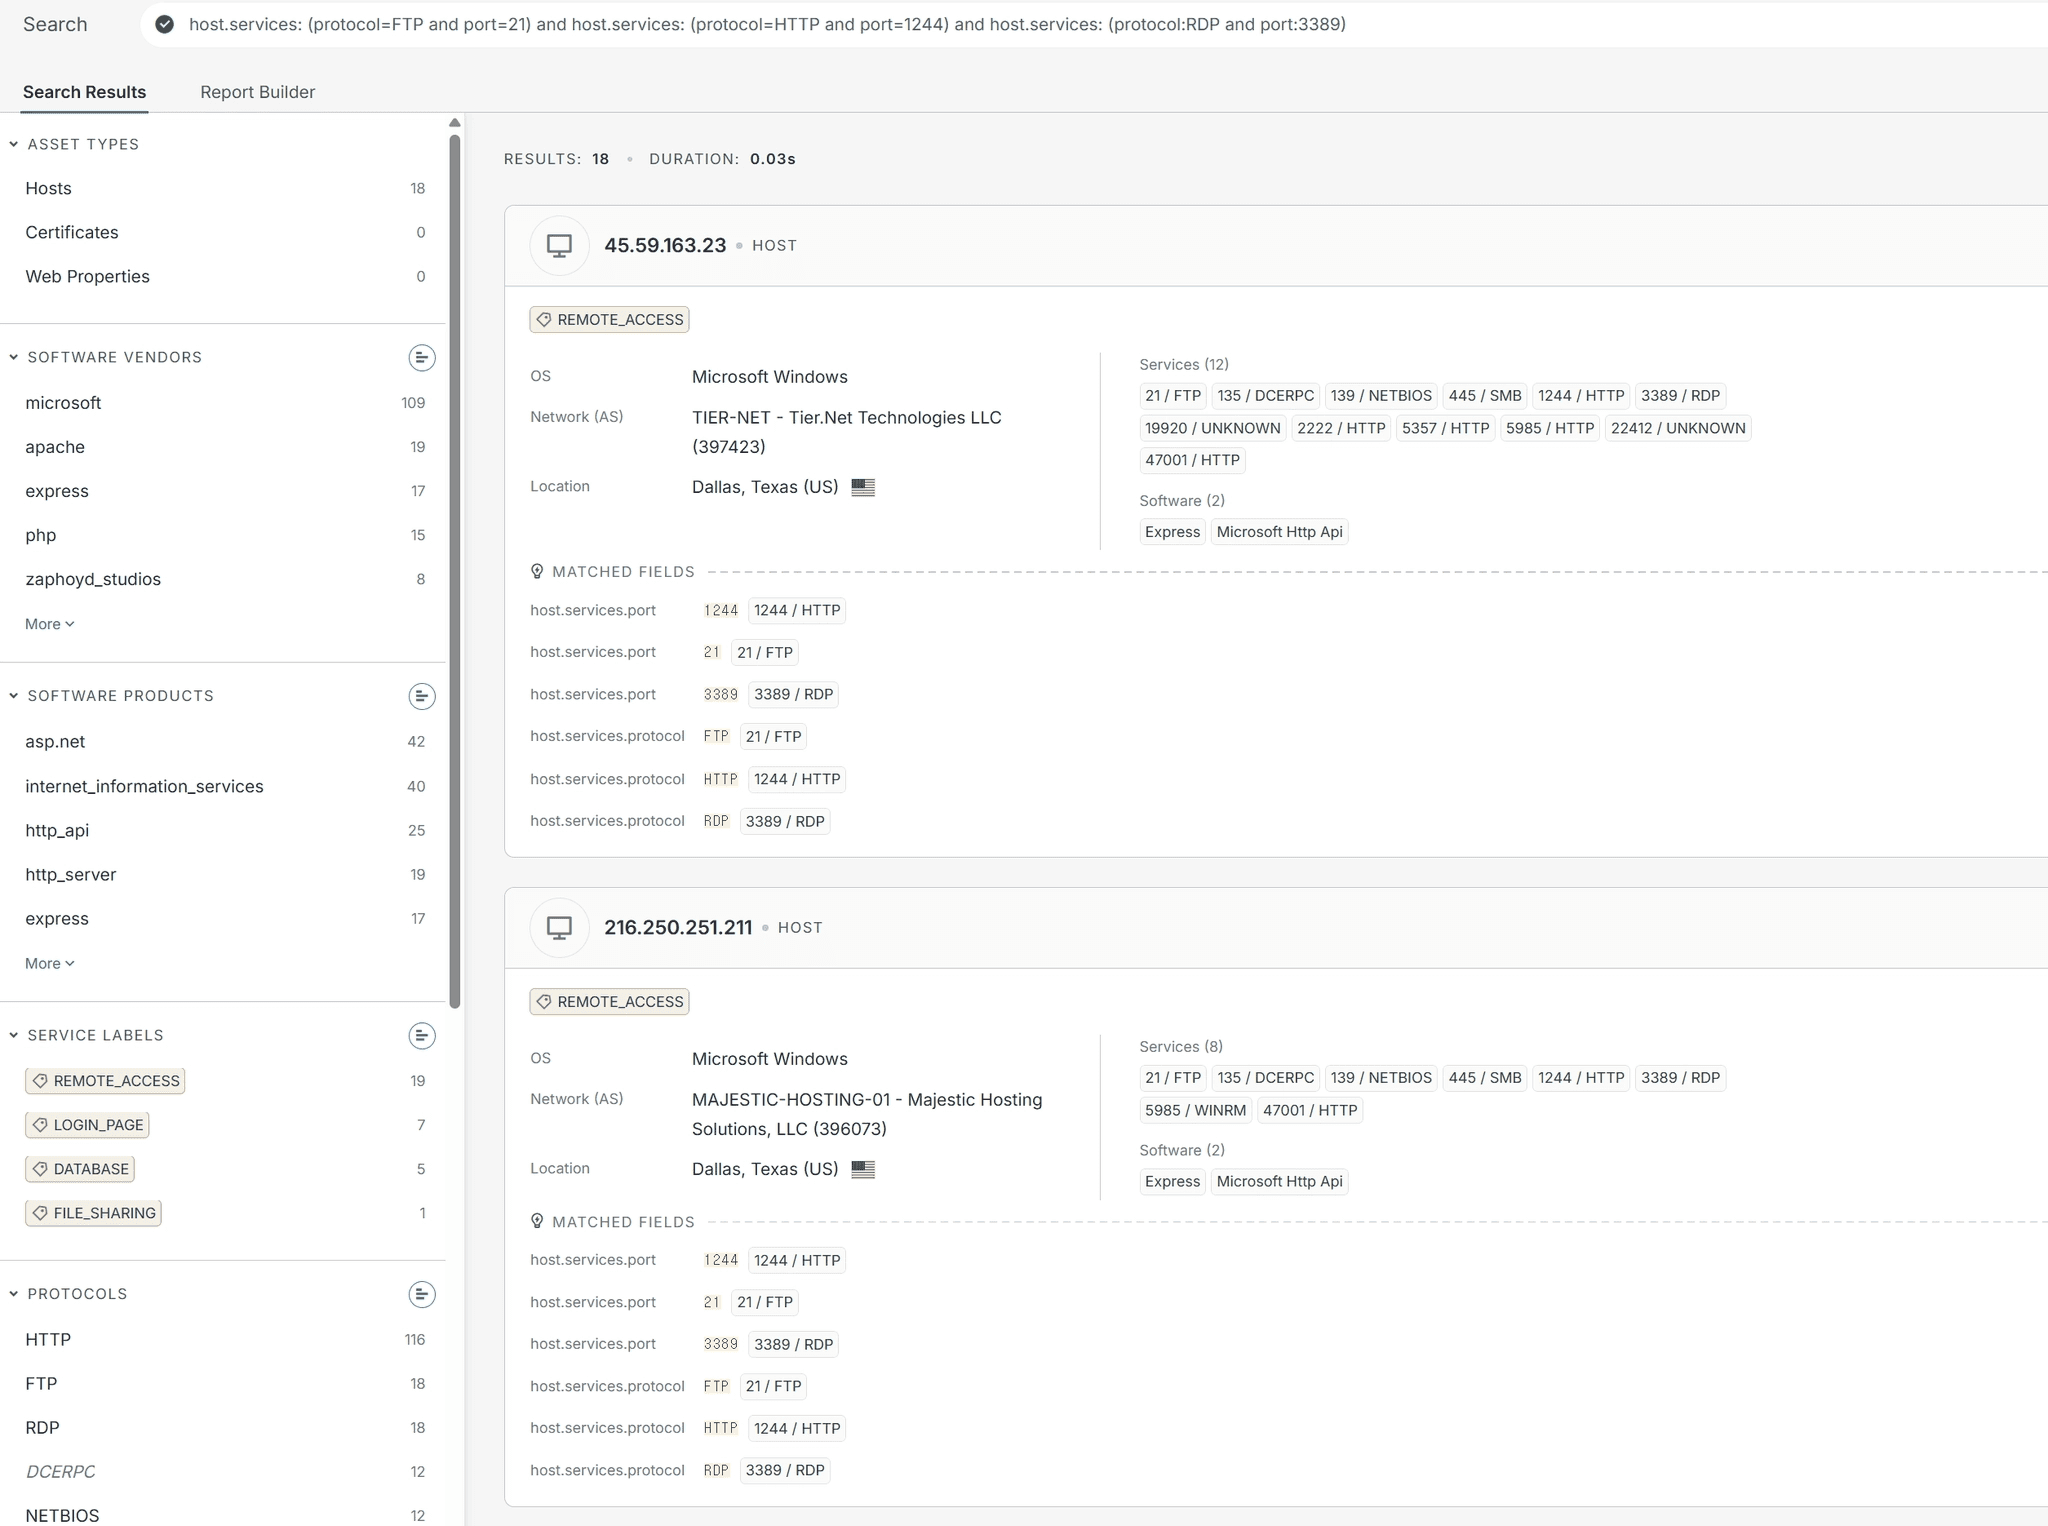Expand More under Software Vendors
2048x1526 pixels.
click(48, 623)
